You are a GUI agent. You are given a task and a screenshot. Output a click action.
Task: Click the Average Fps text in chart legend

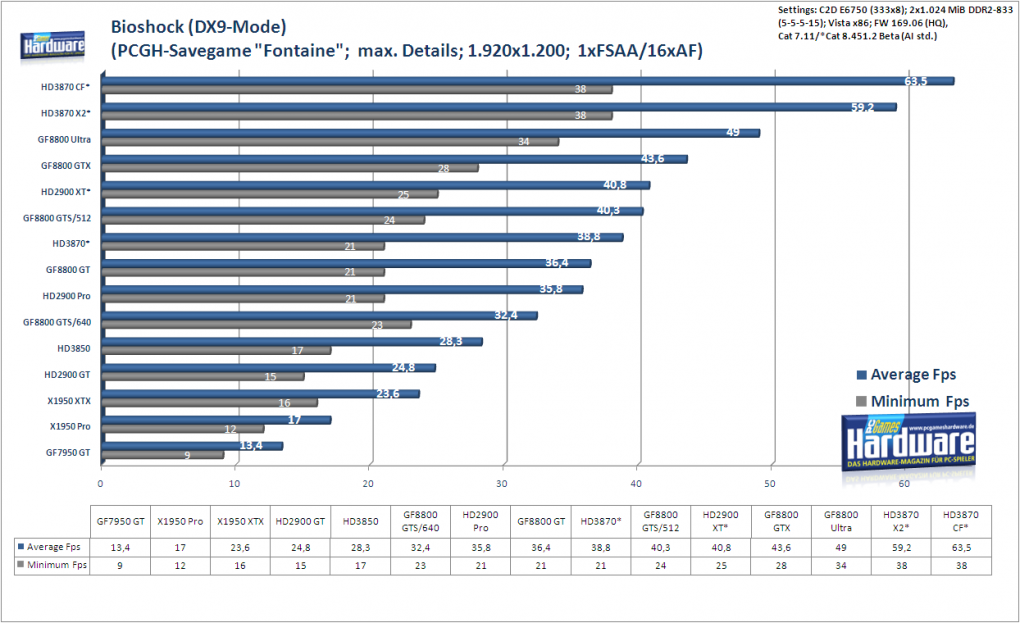tap(913, 375)
